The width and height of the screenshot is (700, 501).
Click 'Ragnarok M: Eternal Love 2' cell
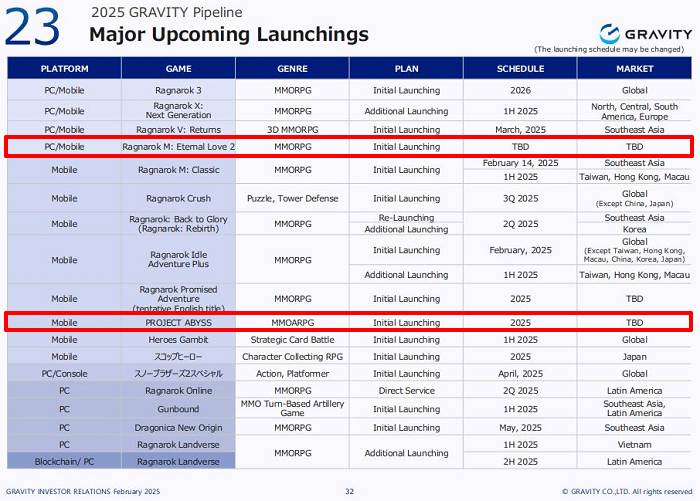(x=179, y=146)
